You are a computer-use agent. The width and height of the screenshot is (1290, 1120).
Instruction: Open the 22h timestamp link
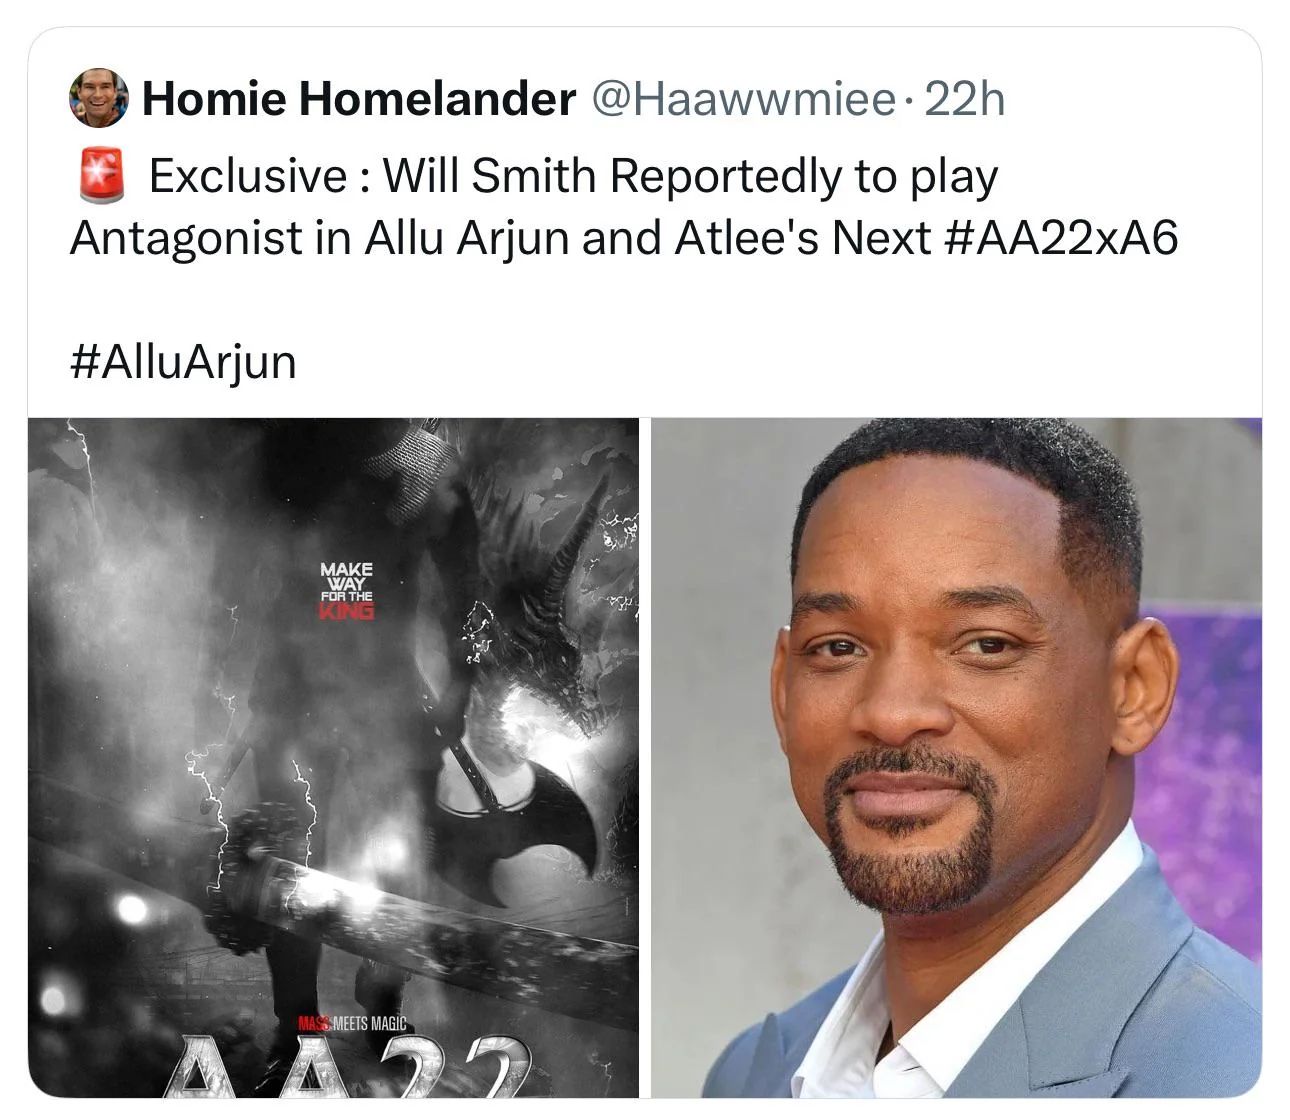(964, 98)
